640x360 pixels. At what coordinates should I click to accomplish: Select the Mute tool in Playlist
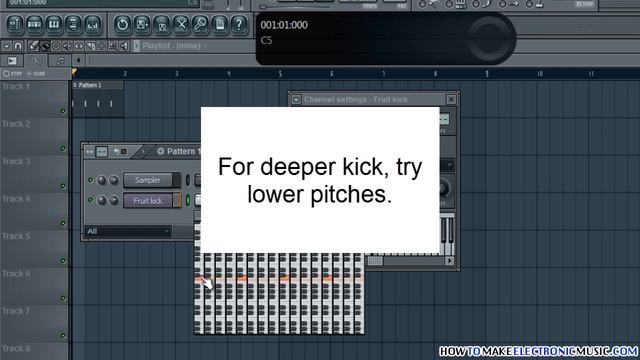pyautogui.click(x=67, y=46)
